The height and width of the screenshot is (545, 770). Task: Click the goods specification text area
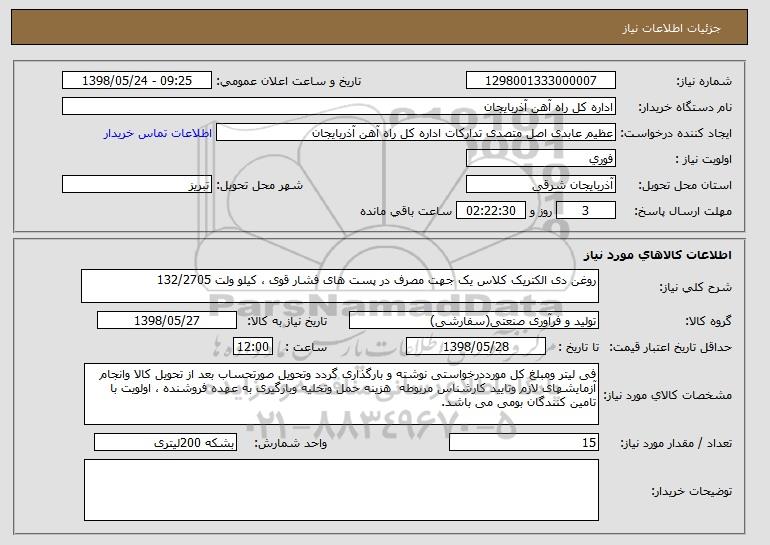coord(341,394)
